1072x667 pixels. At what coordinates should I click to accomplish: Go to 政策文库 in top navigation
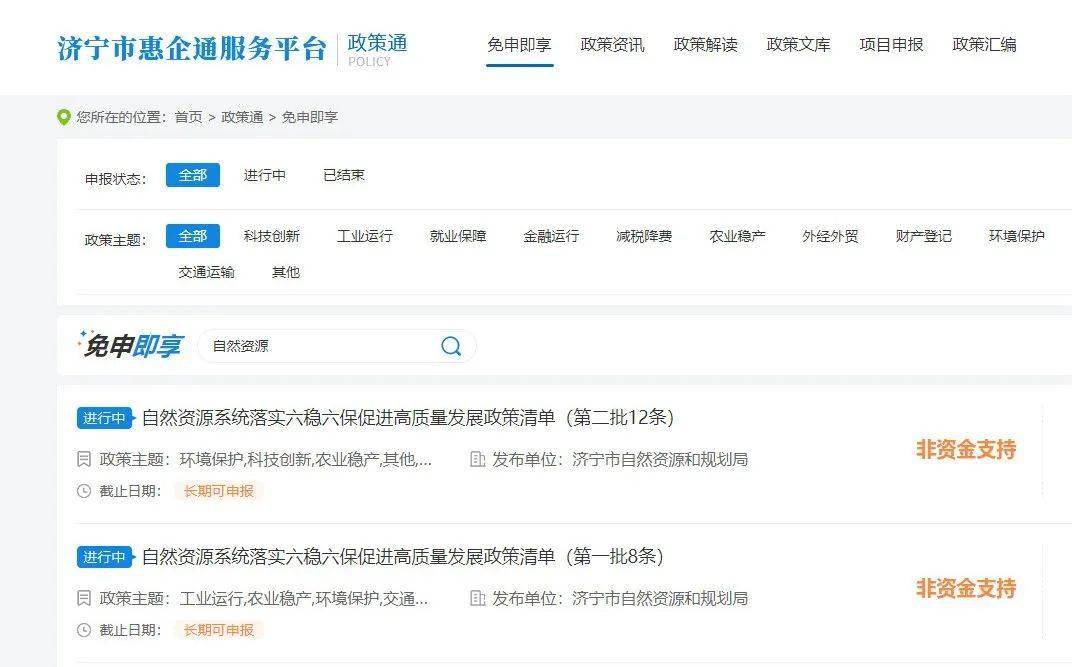click(x=798, y=45)
